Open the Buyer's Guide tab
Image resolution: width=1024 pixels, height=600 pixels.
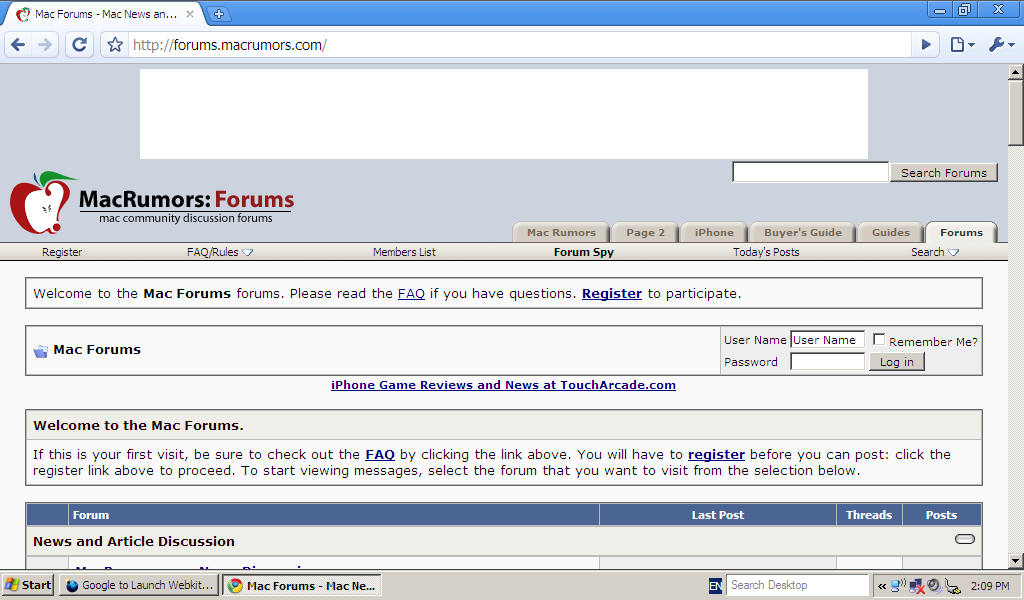click(803, 232)
